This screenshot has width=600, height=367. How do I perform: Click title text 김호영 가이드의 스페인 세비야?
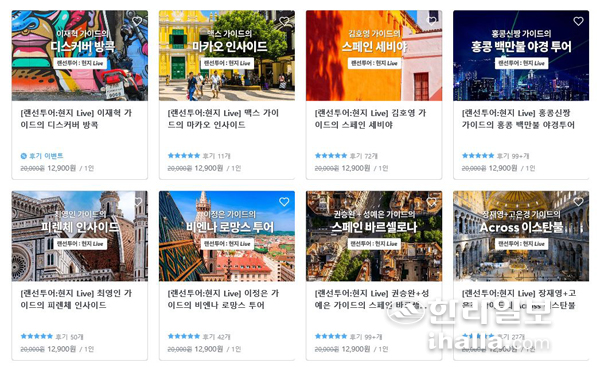click(x=370, y=119)
